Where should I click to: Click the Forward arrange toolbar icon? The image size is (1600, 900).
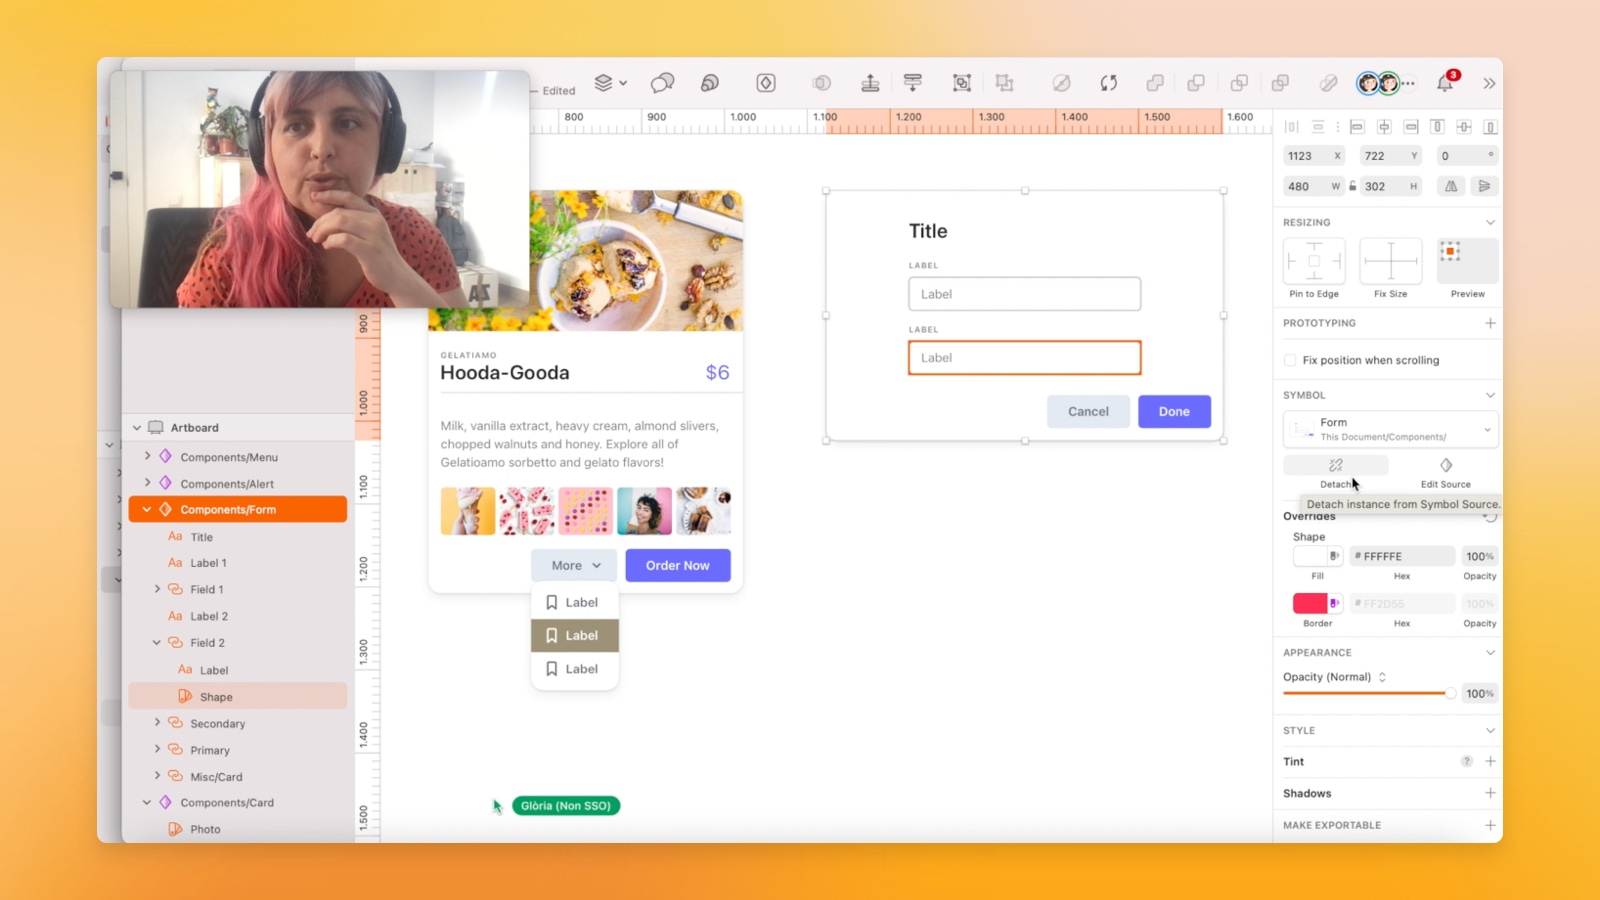[870, 83]
